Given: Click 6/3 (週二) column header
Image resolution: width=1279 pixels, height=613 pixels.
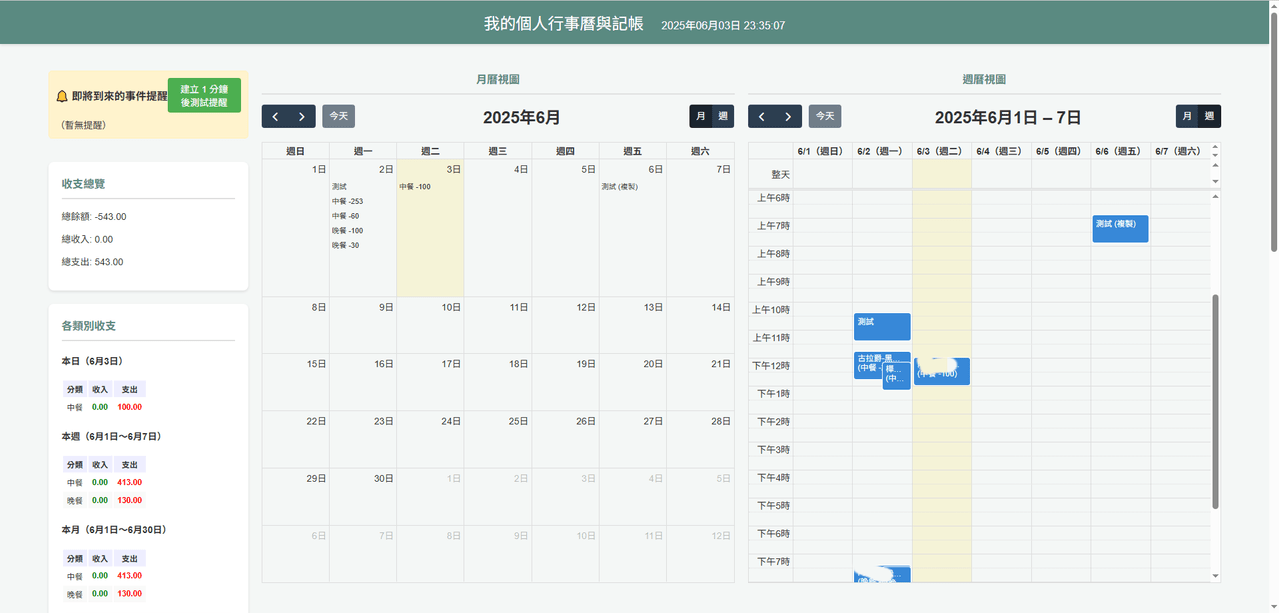Looking at the screenshot, I should 941,151.
